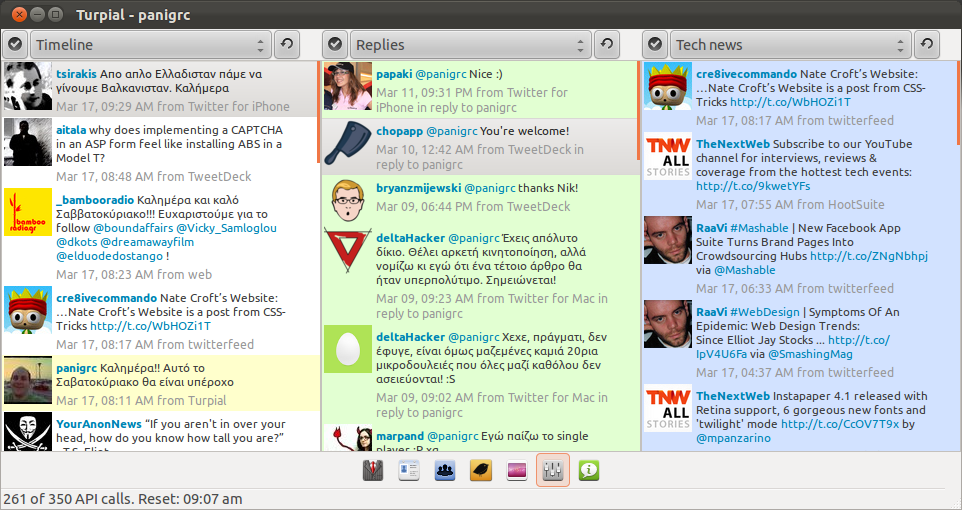Open tsirakis username link
This screenshot has height=510, width=962.
(76, 74)
